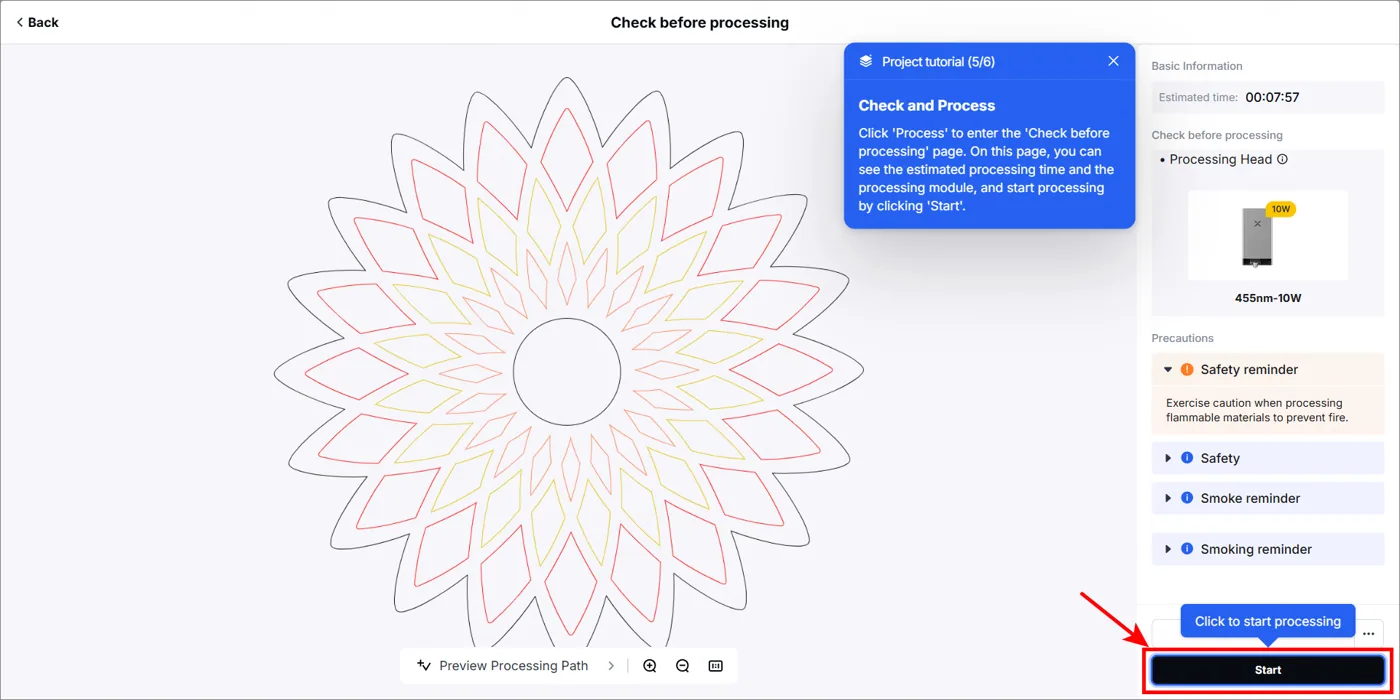1400x700 pixels.
Task: Click the Preview Processing Path pen icon
Action: coord(424,666)
